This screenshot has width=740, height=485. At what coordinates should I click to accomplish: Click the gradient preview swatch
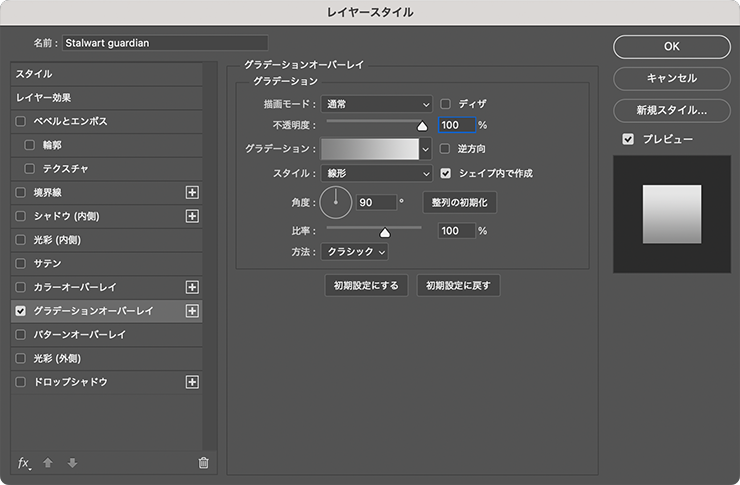369,149
